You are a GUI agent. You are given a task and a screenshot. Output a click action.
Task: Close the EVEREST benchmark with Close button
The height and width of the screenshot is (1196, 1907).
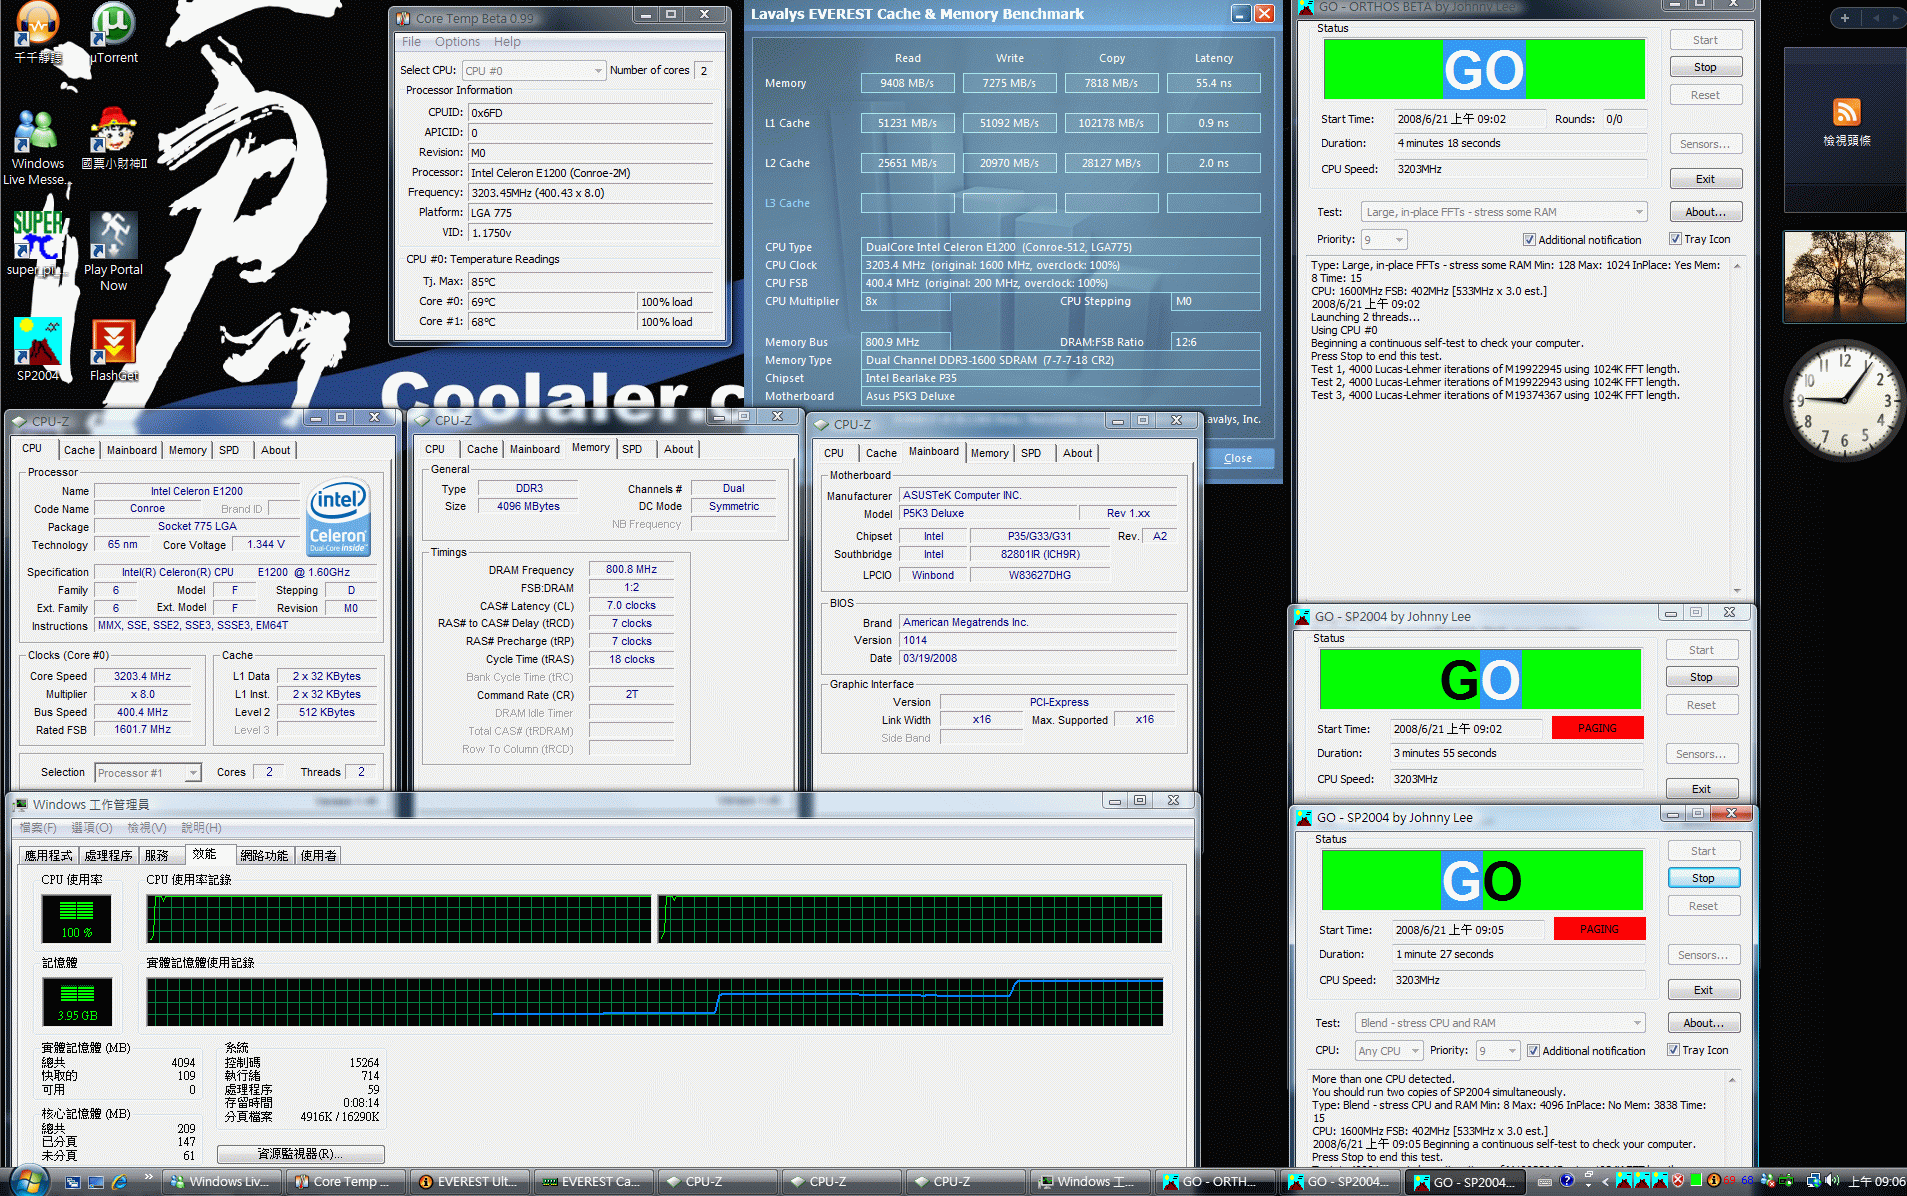coord(1237,459)
